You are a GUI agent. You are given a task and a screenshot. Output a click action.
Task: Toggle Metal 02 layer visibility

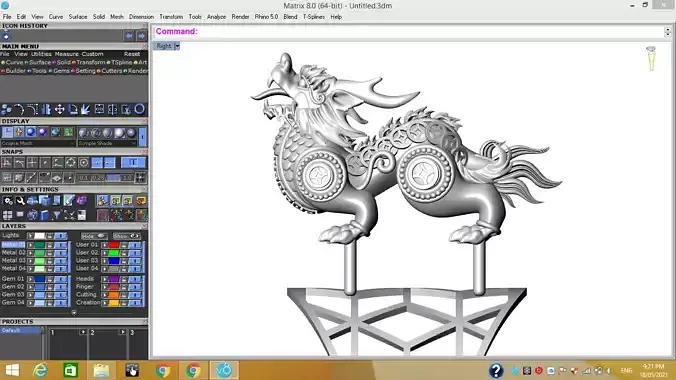click(x=61, y=253)
